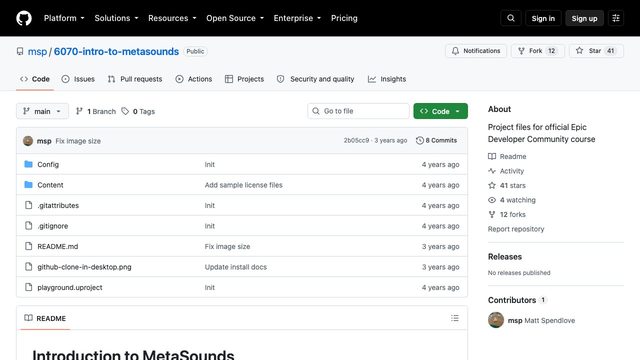Open the GitHub logo homepage
The height and width of the screenshot is (360, 640).
click(24, 18)
